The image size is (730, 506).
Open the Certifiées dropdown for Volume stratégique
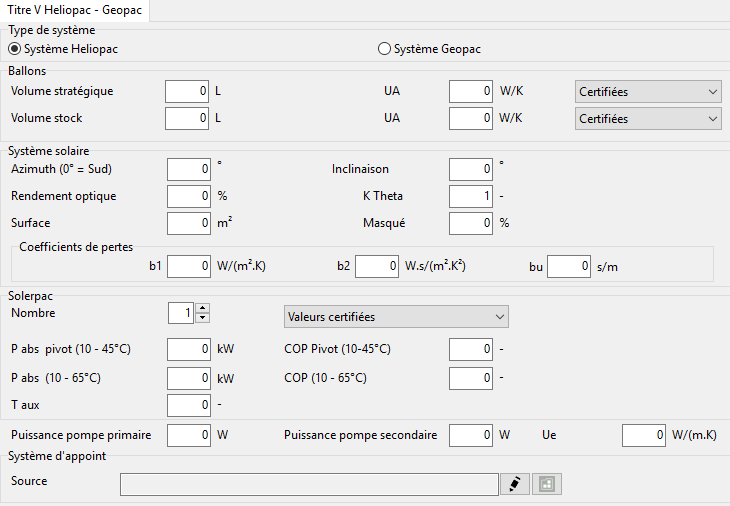tap(648, 92)
